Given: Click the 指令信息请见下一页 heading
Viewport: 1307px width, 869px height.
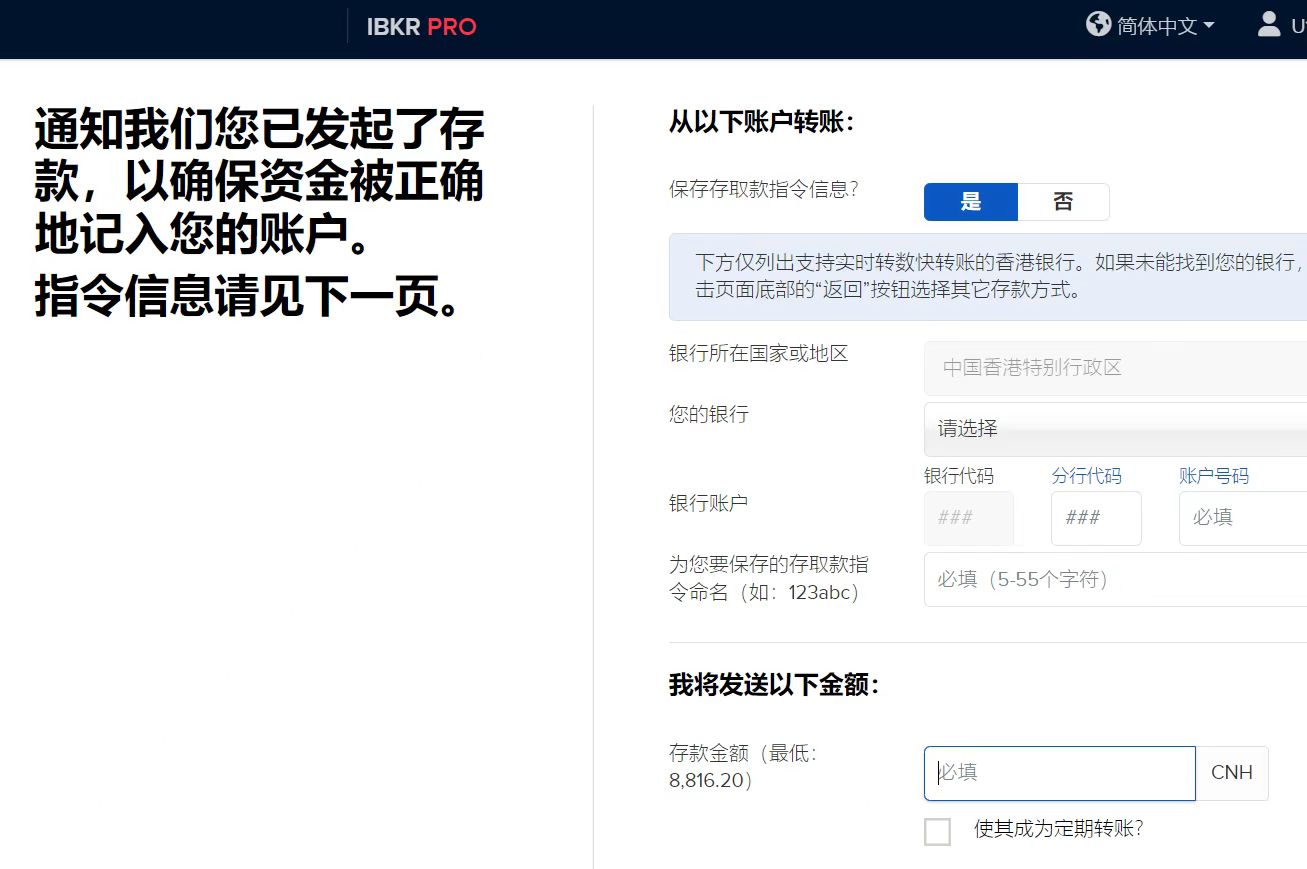Looking at the screenshot, I should tap(248, 296).
